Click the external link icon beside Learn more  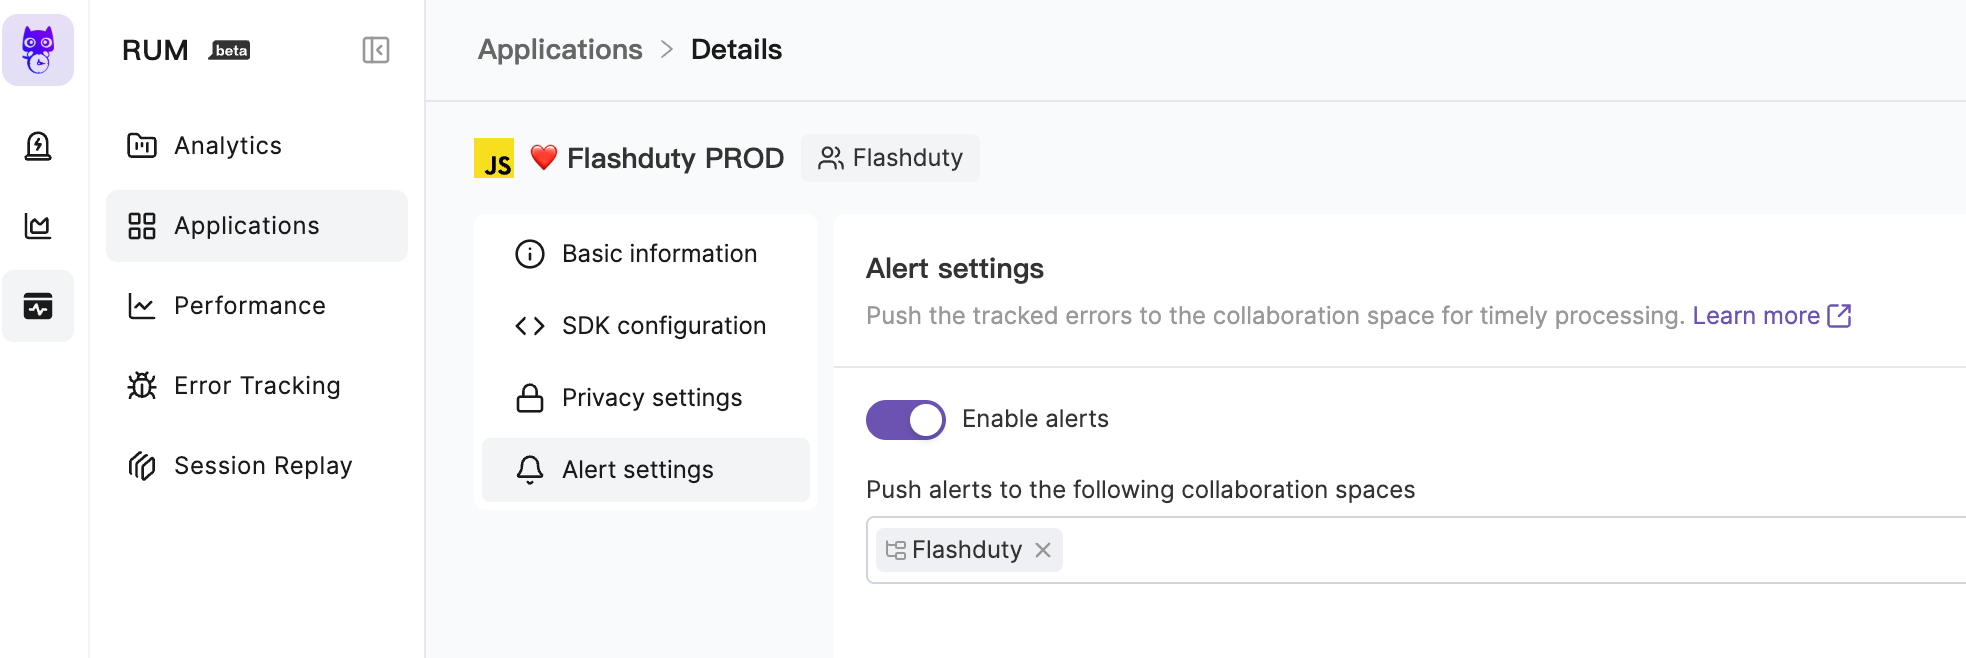[x=1839, y=316]
